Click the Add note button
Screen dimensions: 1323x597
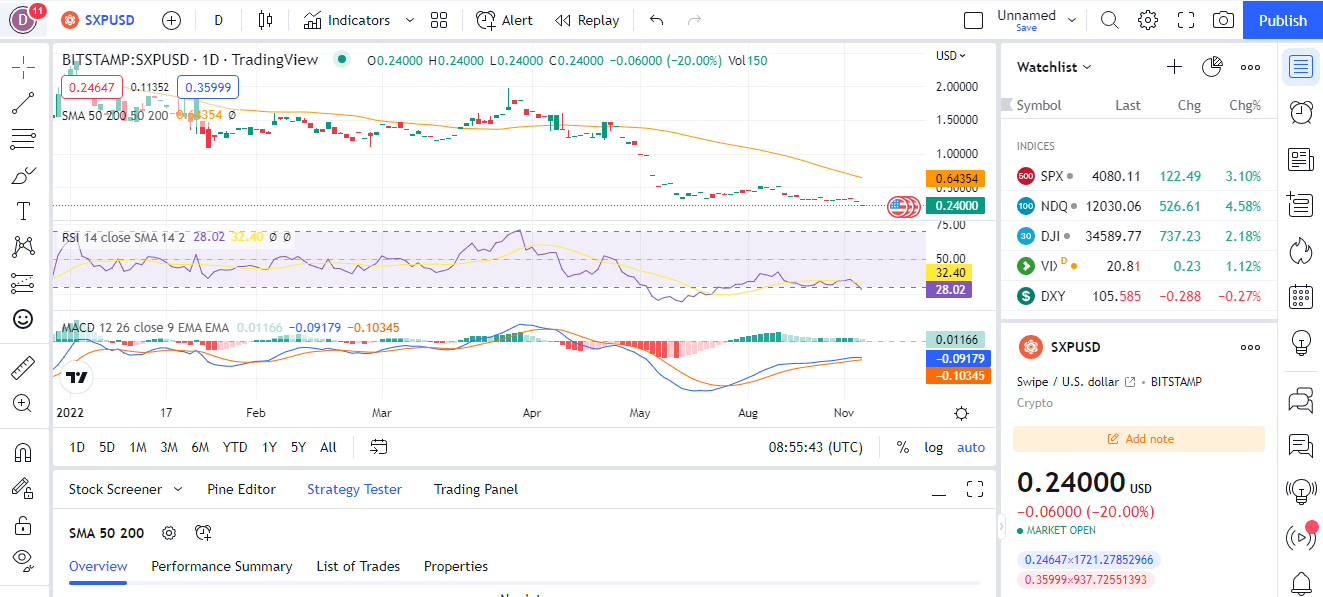[1139, 439]
